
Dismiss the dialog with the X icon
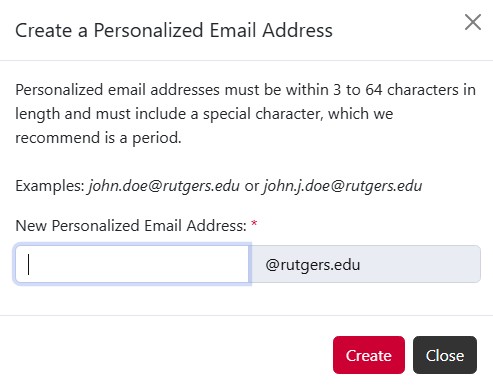coord(473,22)
